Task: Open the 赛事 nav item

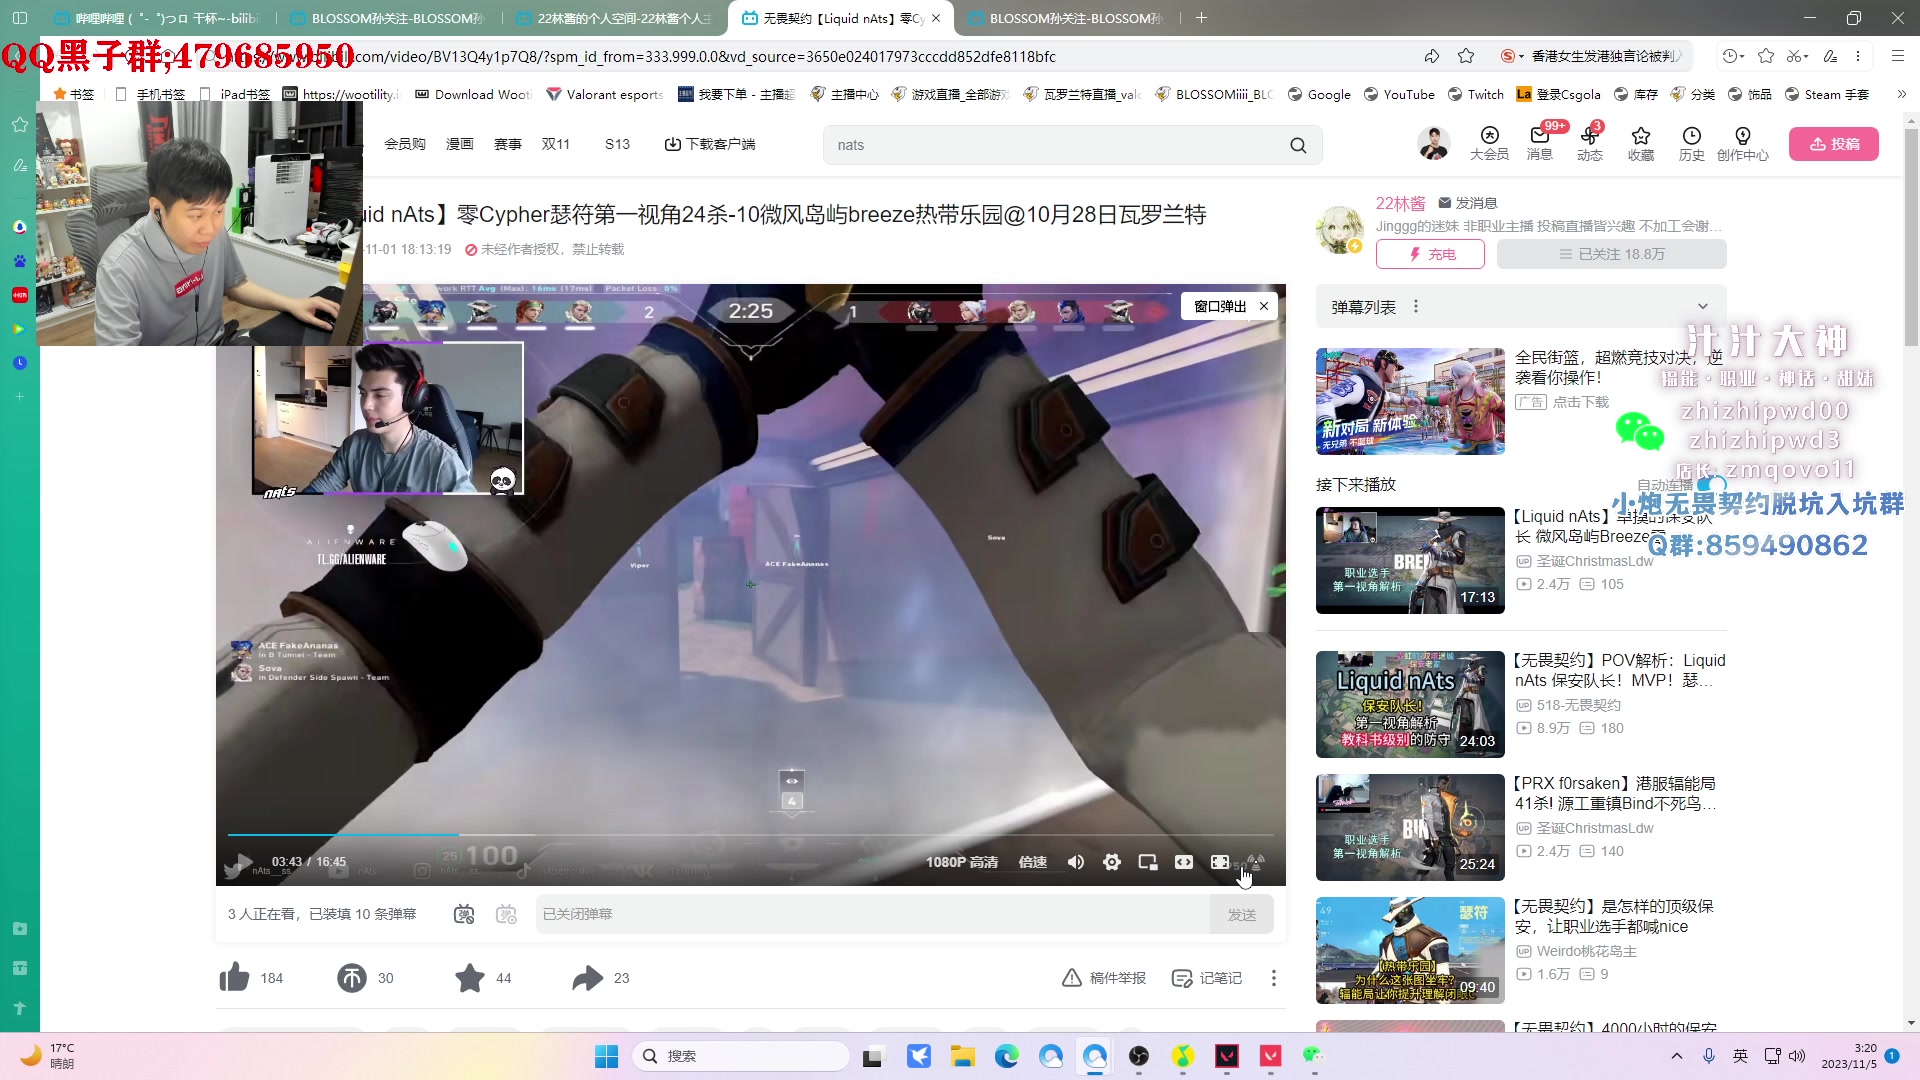Action: pyautogui.click(x=508, y=144)
